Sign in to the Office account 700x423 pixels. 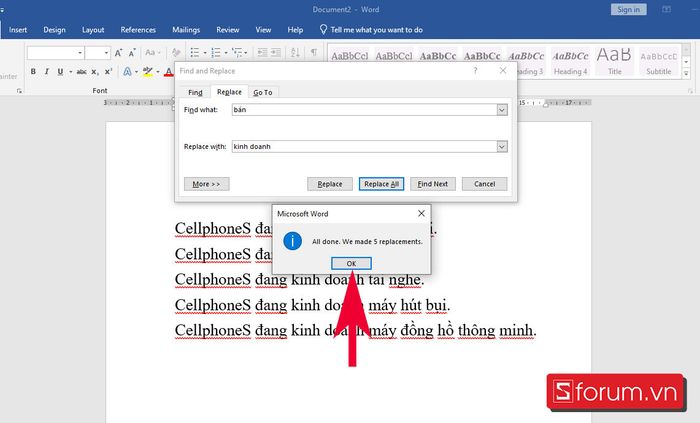629,9
